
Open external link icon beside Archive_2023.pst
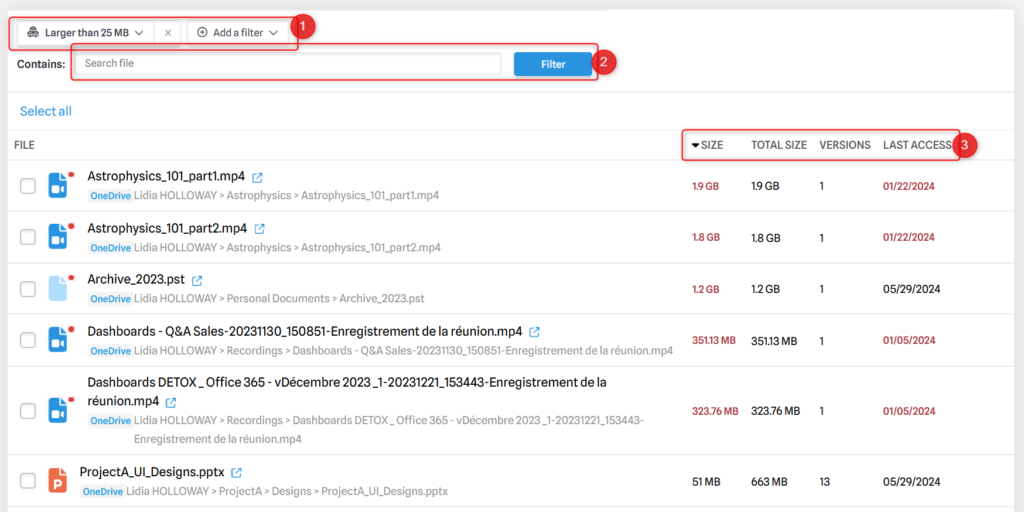click(197, 281)
